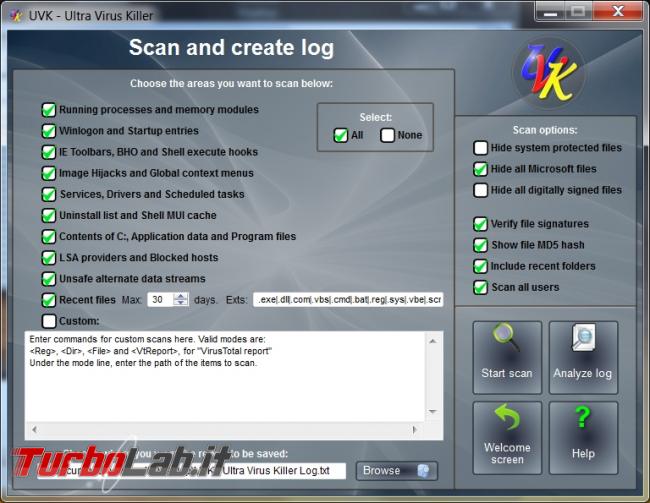Click the UVK title bar app icon
Viewport: 650px width, 503px height.
[x=17, y=16]
